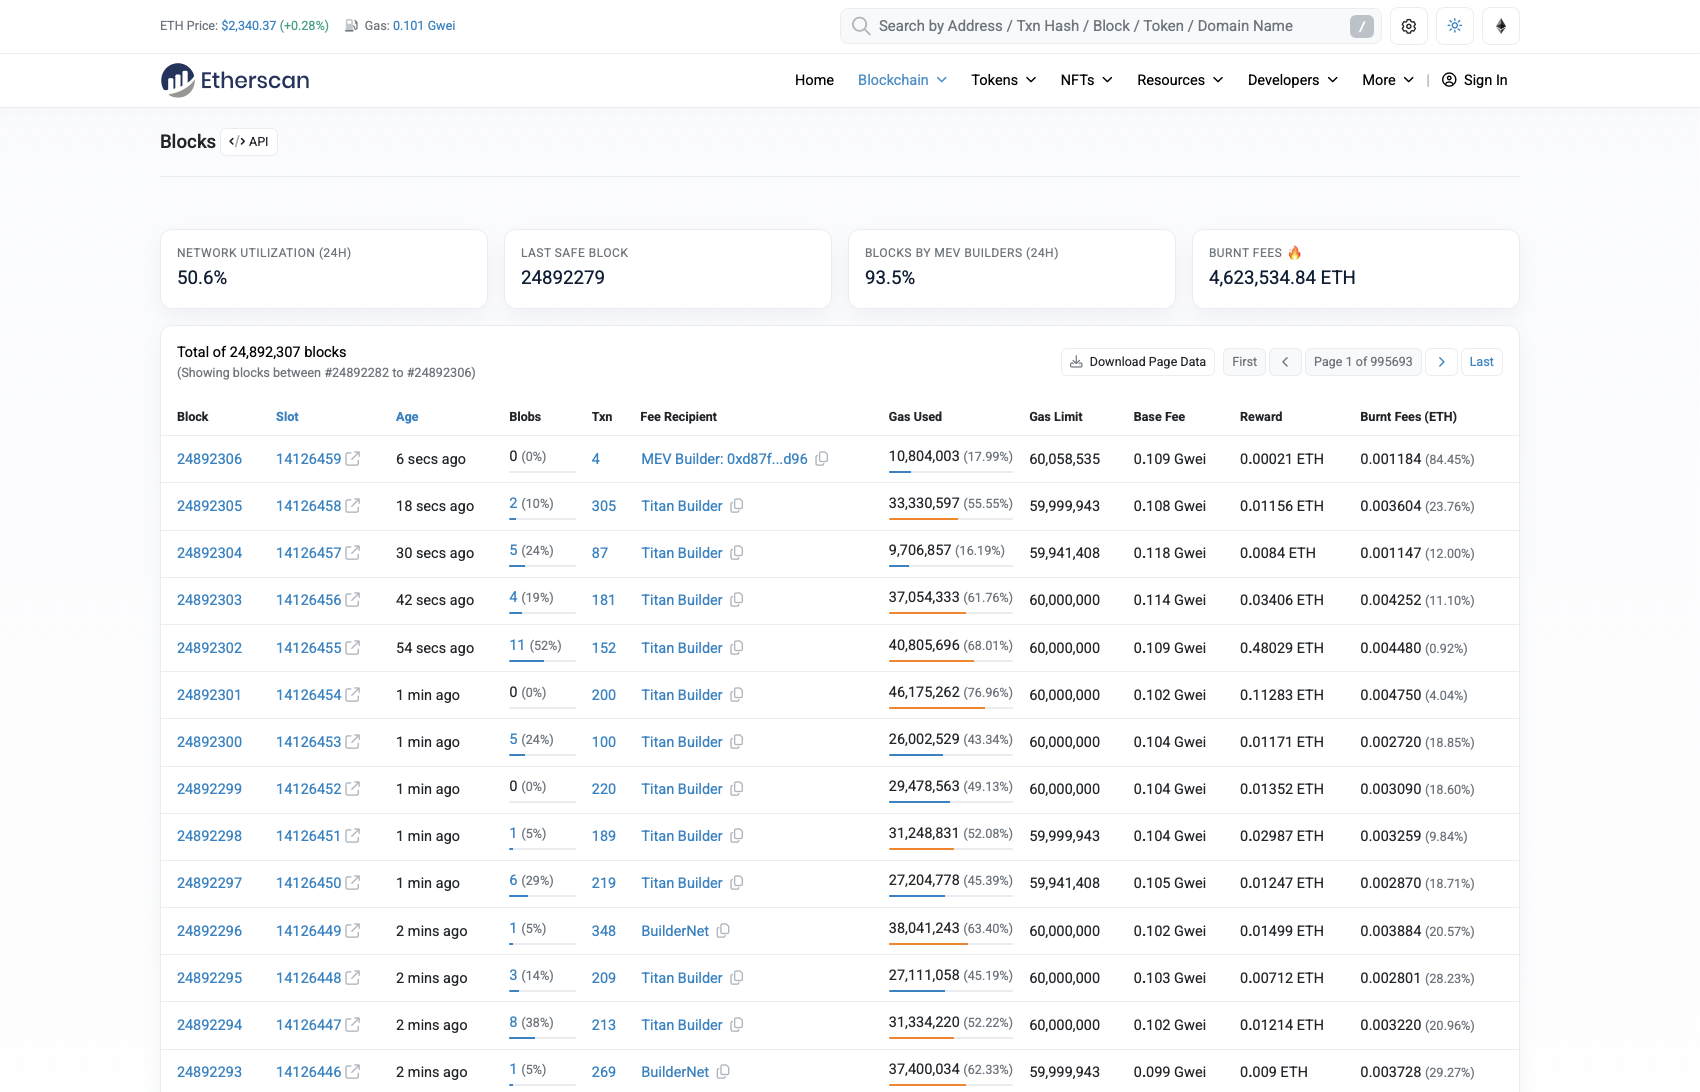Copy Titan Builder address in block 24892300 row
The width and height of the screenshot is (1700, 1092).
pyautogui.click(x=737, y=742)
